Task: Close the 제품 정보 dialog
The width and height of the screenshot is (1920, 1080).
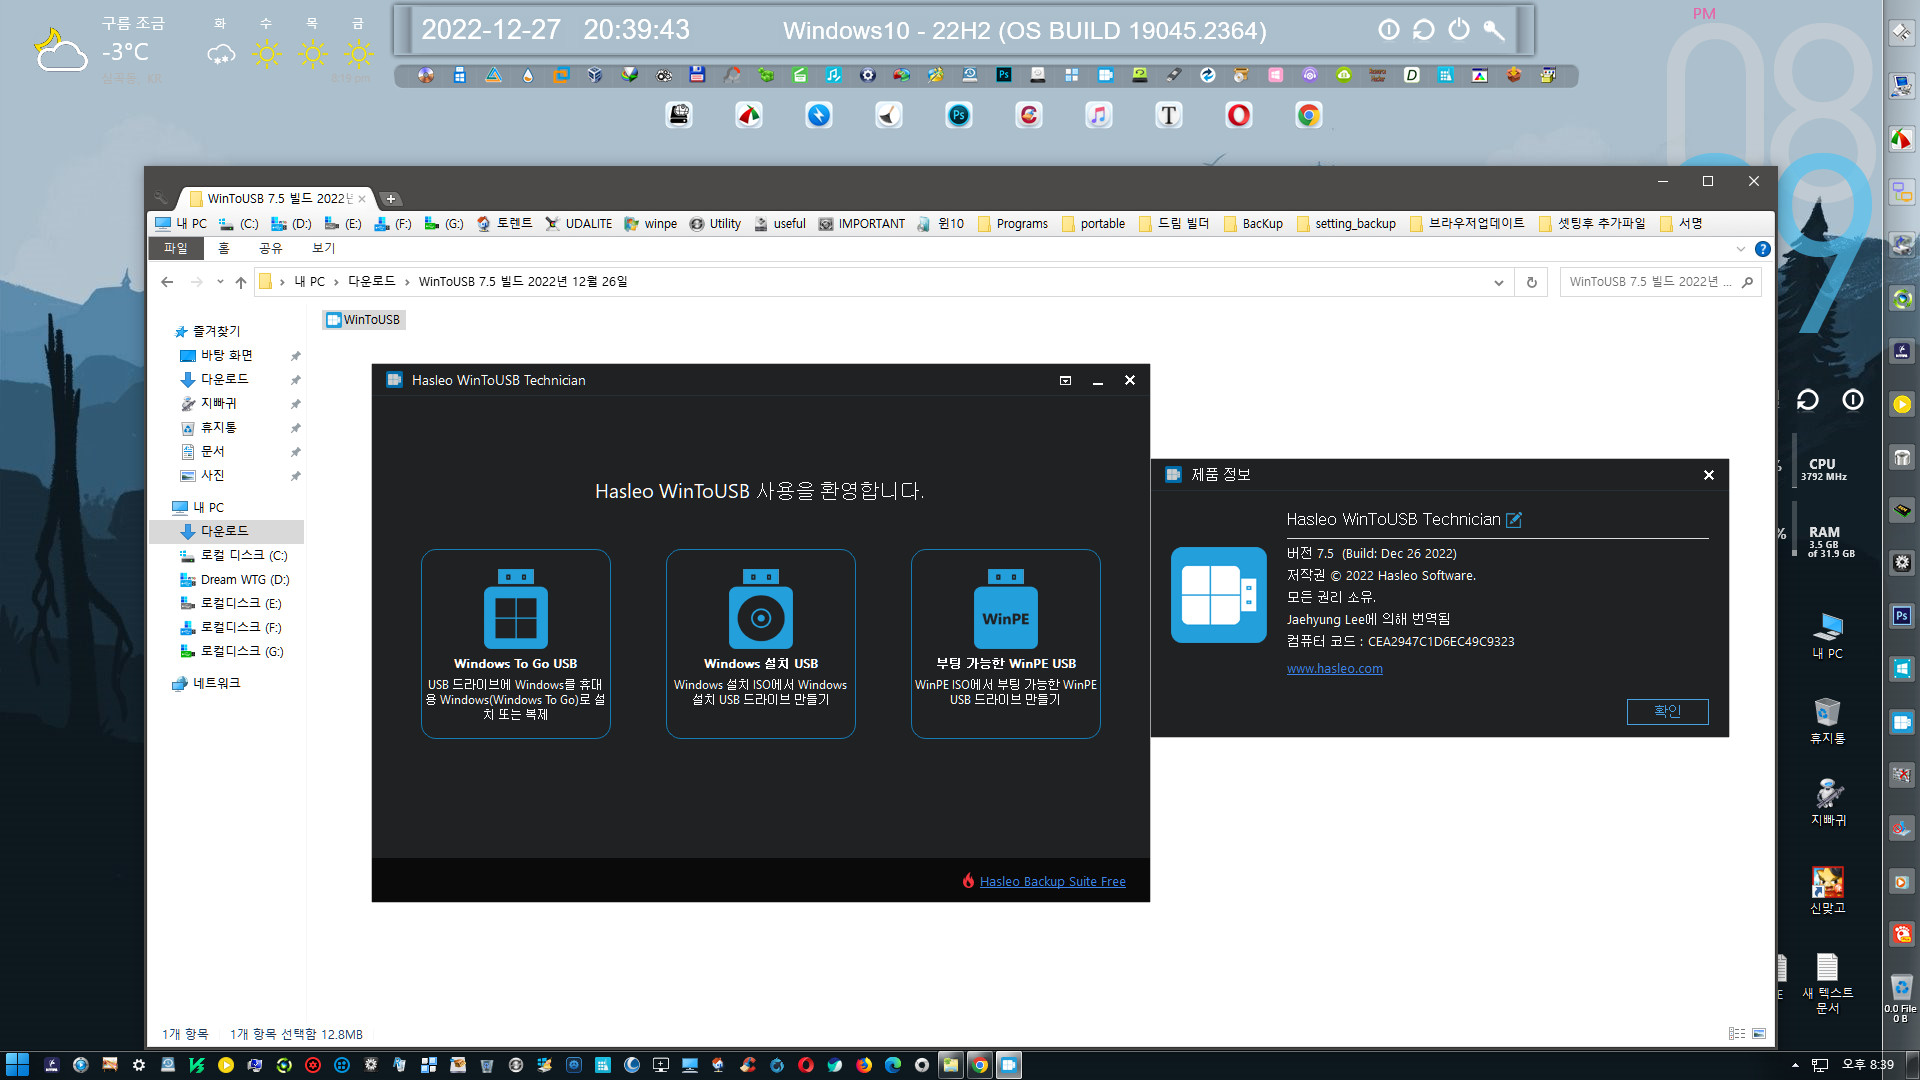Action: [x=1709, y=475]
